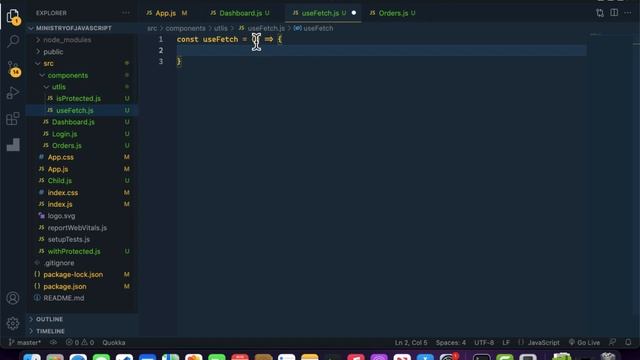Switch to the Orders.js tab

pyautogui.click(x=393, y=13)
